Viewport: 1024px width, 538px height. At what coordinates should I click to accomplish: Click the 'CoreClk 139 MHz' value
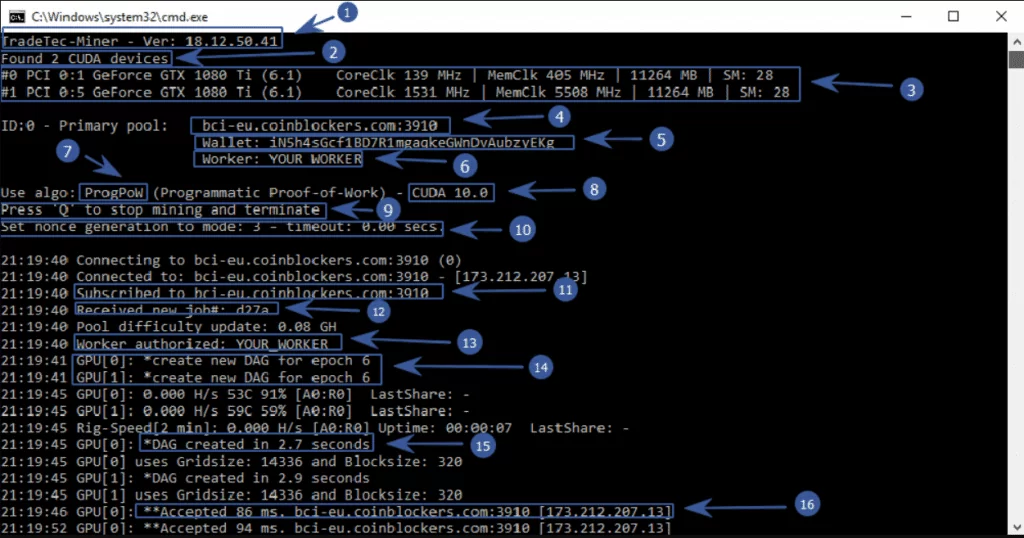pos(398,75)
